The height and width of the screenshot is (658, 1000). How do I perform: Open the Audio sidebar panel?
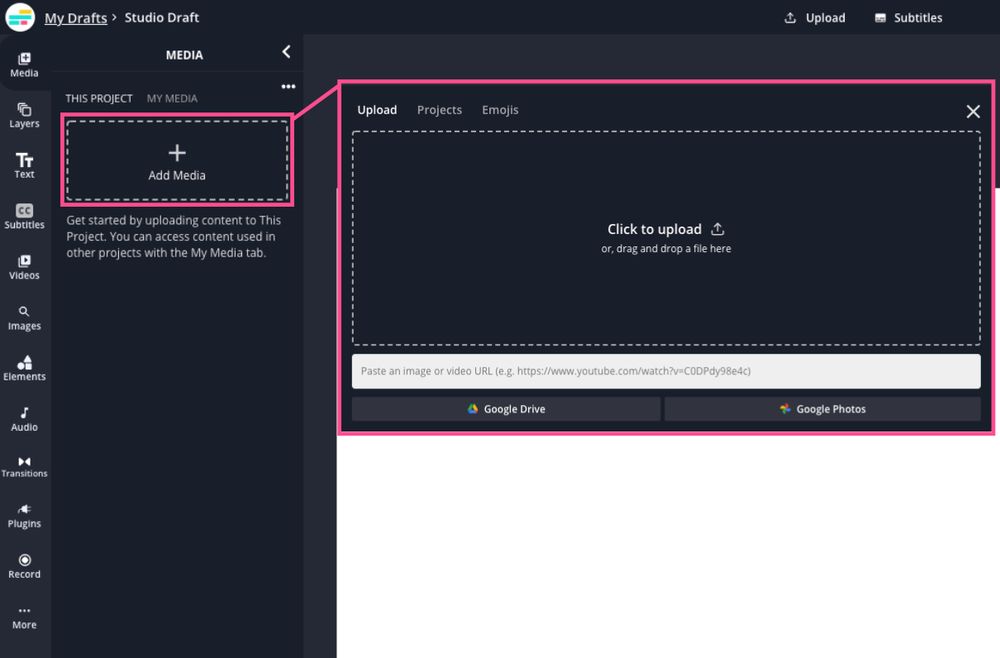coord(24,418)
